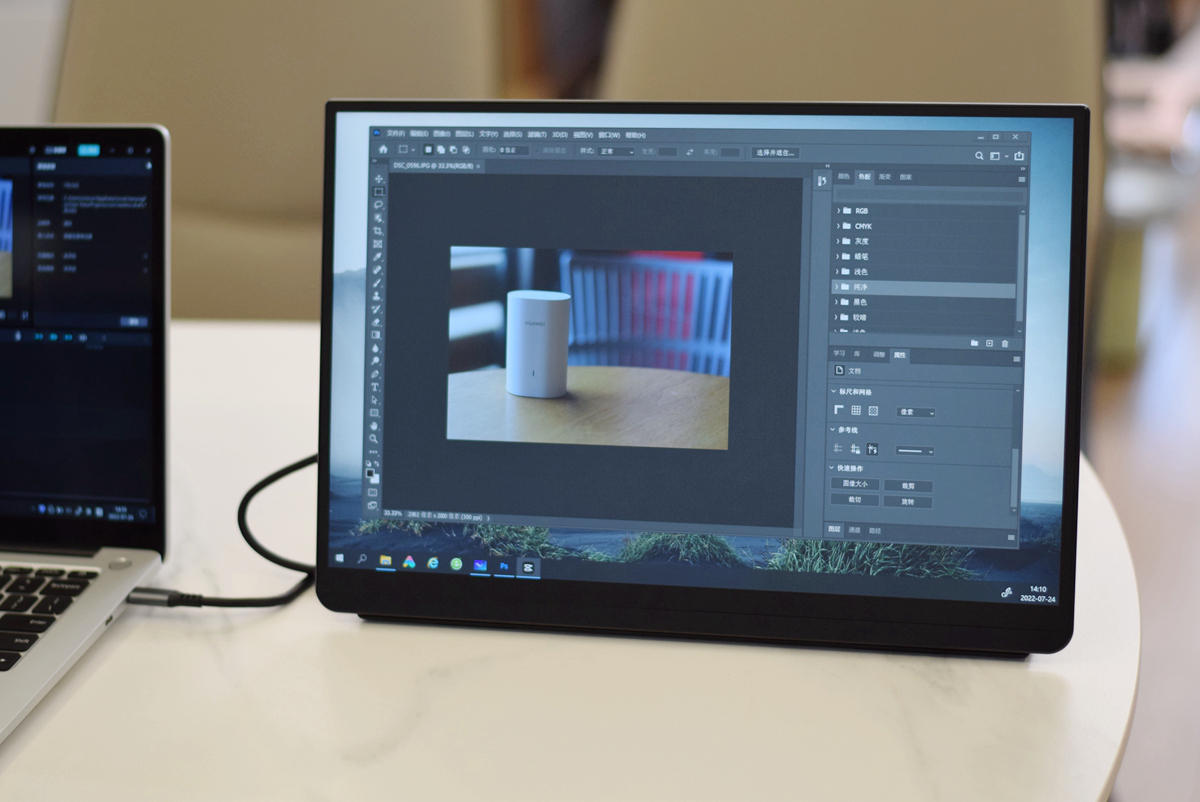Expand the RGB swatch folder

[838, 211]
